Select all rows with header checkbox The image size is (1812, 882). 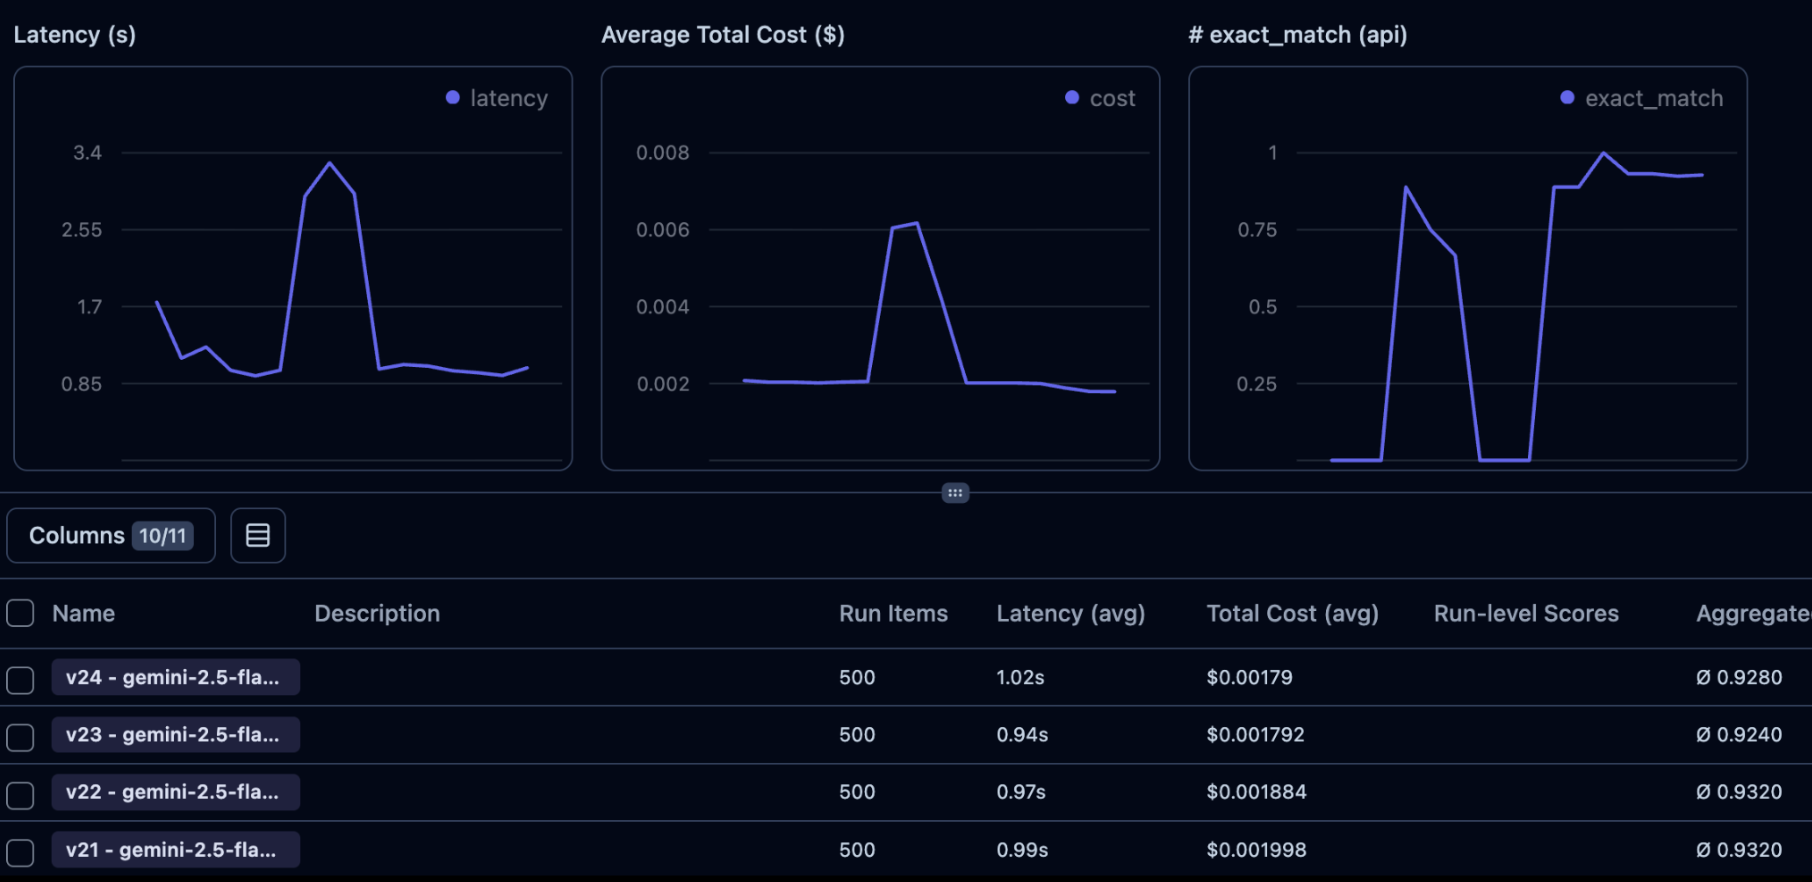20,613
